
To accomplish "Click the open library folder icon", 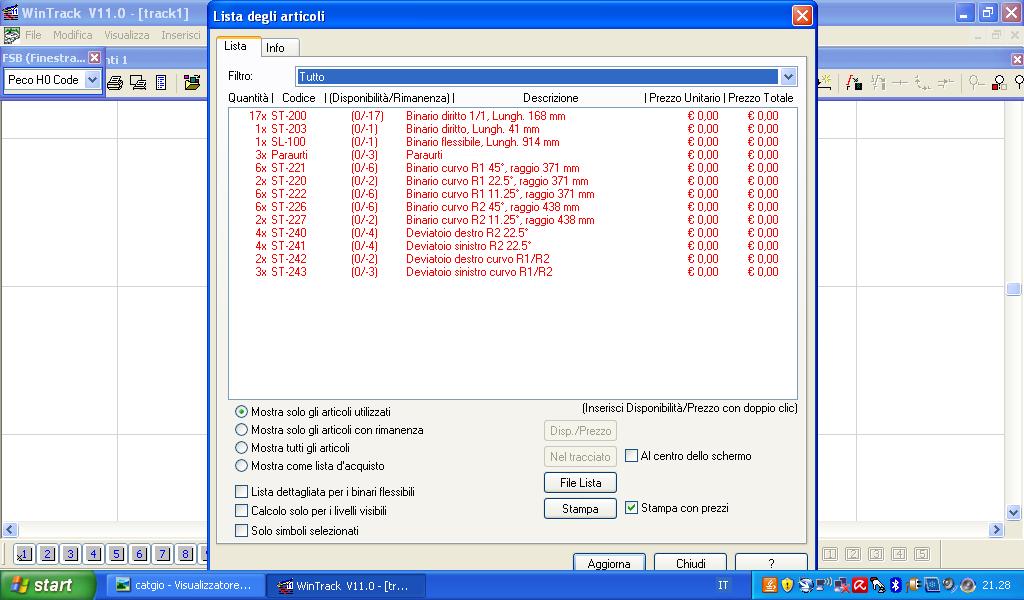I will pos(192,82).
